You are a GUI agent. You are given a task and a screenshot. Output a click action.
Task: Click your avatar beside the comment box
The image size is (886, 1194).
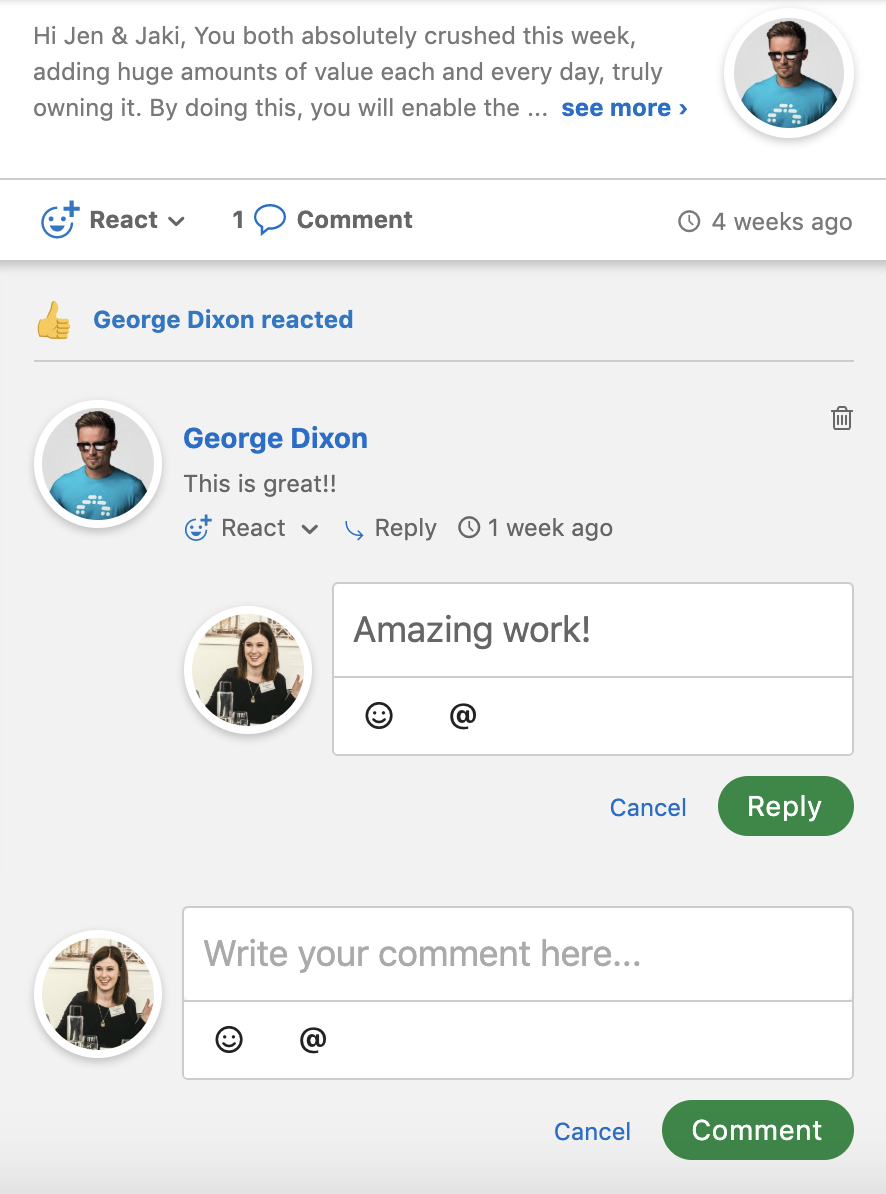98,994
